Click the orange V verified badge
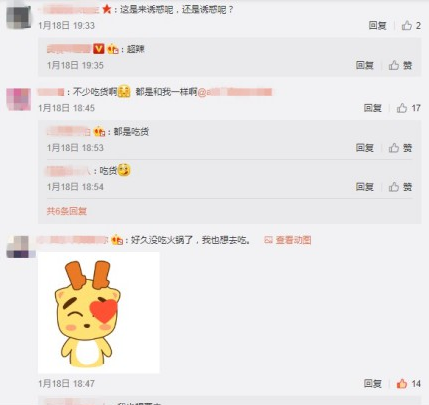Viewport: 429px width, 405px height. 99,49
